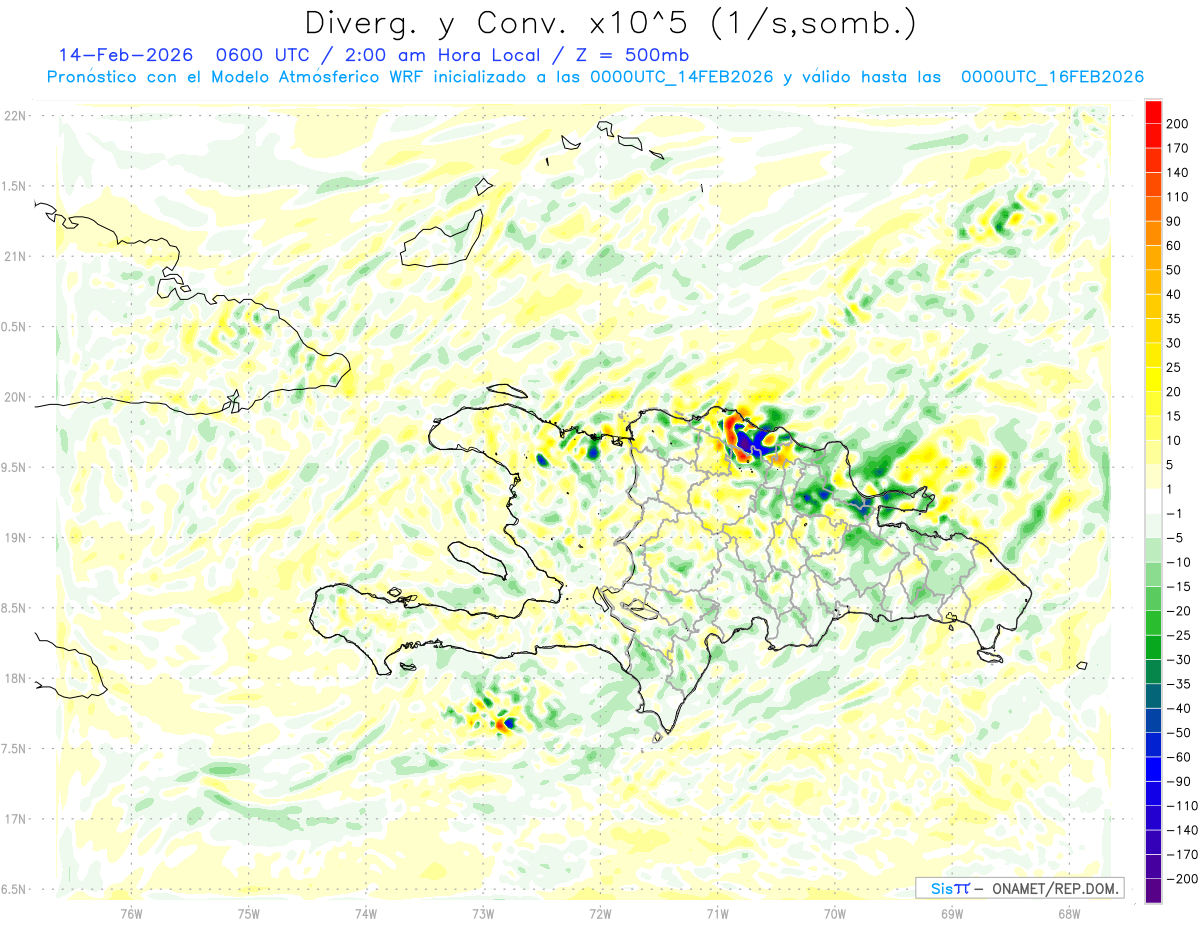1200x927 pixels.
Task: Click the colorbar value -110
Action: 1183,806
